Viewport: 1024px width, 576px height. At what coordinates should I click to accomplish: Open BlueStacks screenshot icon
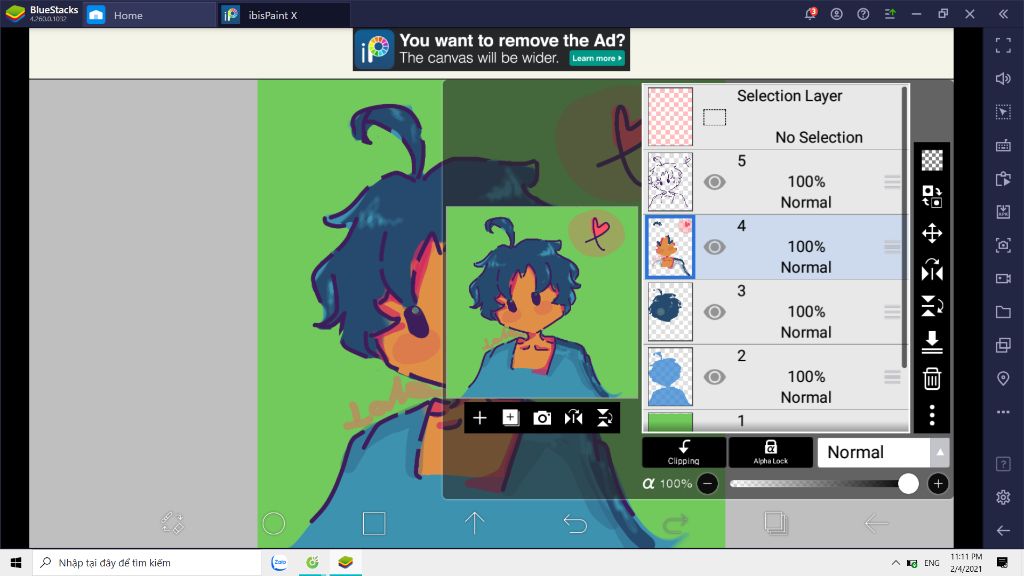tap(1003, 246)
